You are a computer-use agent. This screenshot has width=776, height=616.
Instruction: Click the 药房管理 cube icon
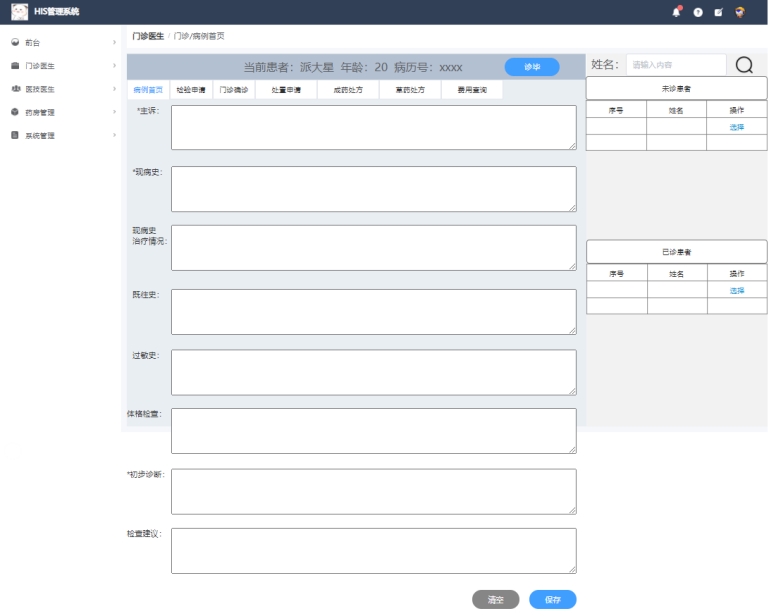pyautogui.click(x=15, y=112)
